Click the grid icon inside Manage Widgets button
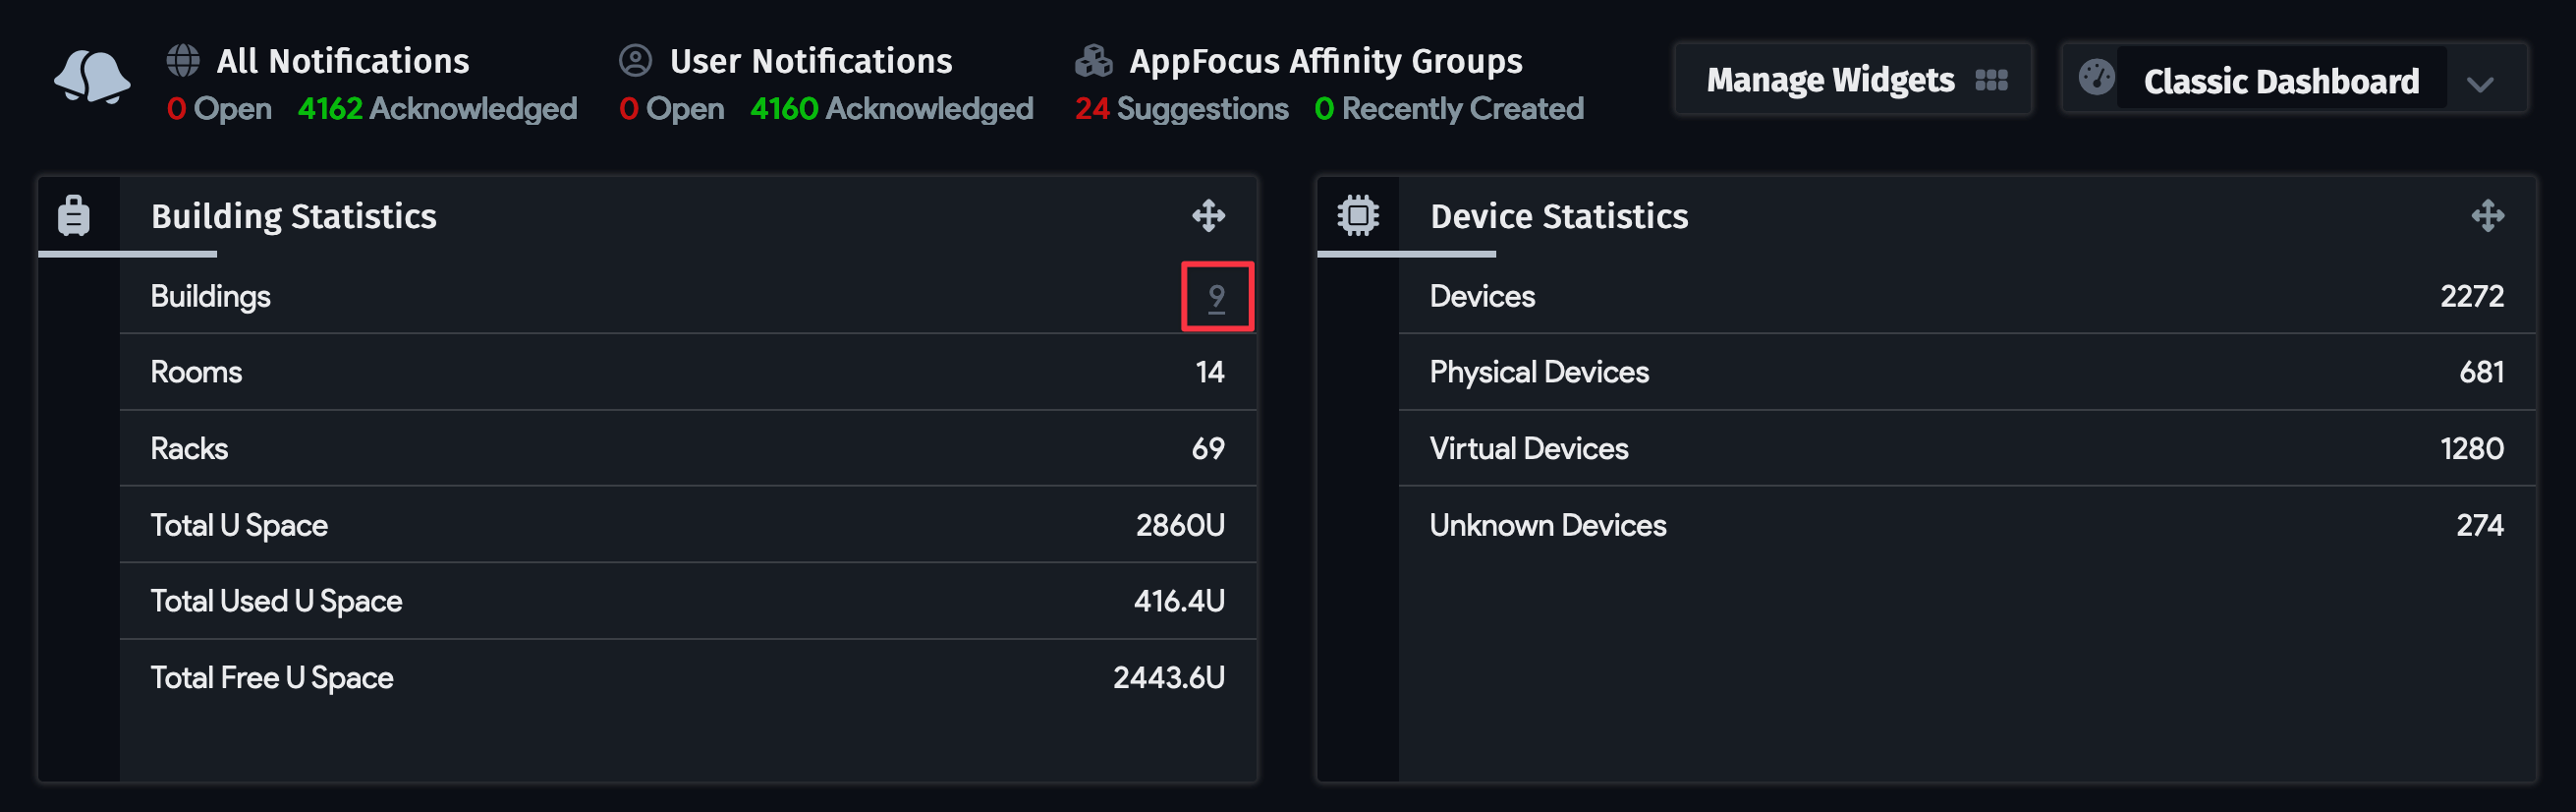This screenshot has height=812, width=2576. tap(1990, 80)
